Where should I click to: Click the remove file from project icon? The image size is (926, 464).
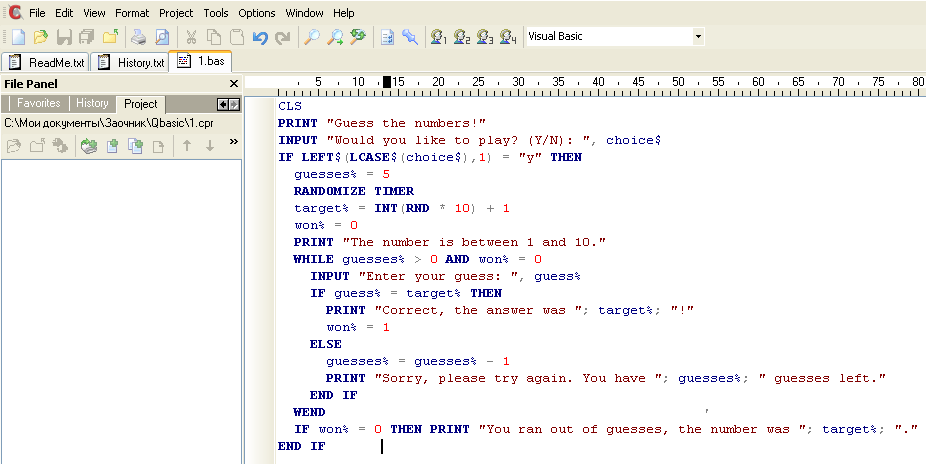pyautogui.click(x=158, y=145)
